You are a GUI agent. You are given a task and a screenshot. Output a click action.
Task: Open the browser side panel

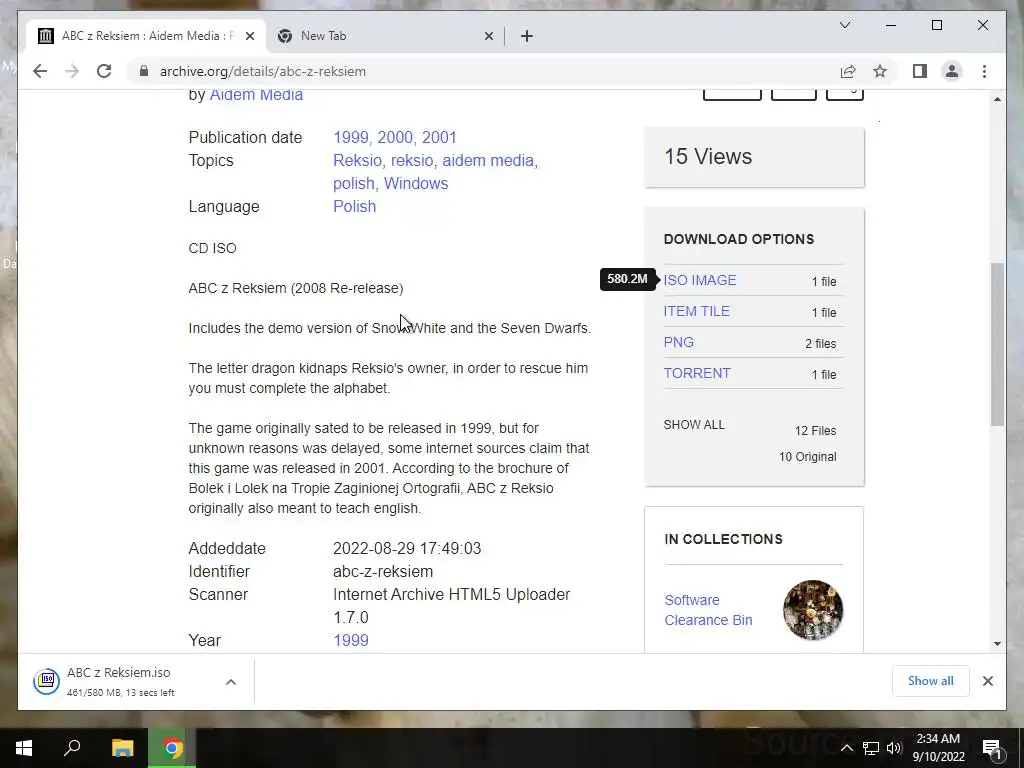point(920,71)
